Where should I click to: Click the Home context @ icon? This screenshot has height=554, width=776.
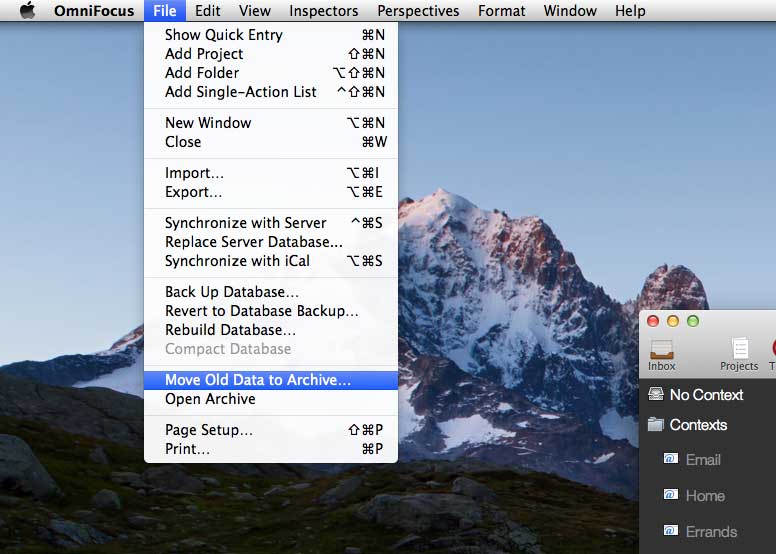coord(671,495)
